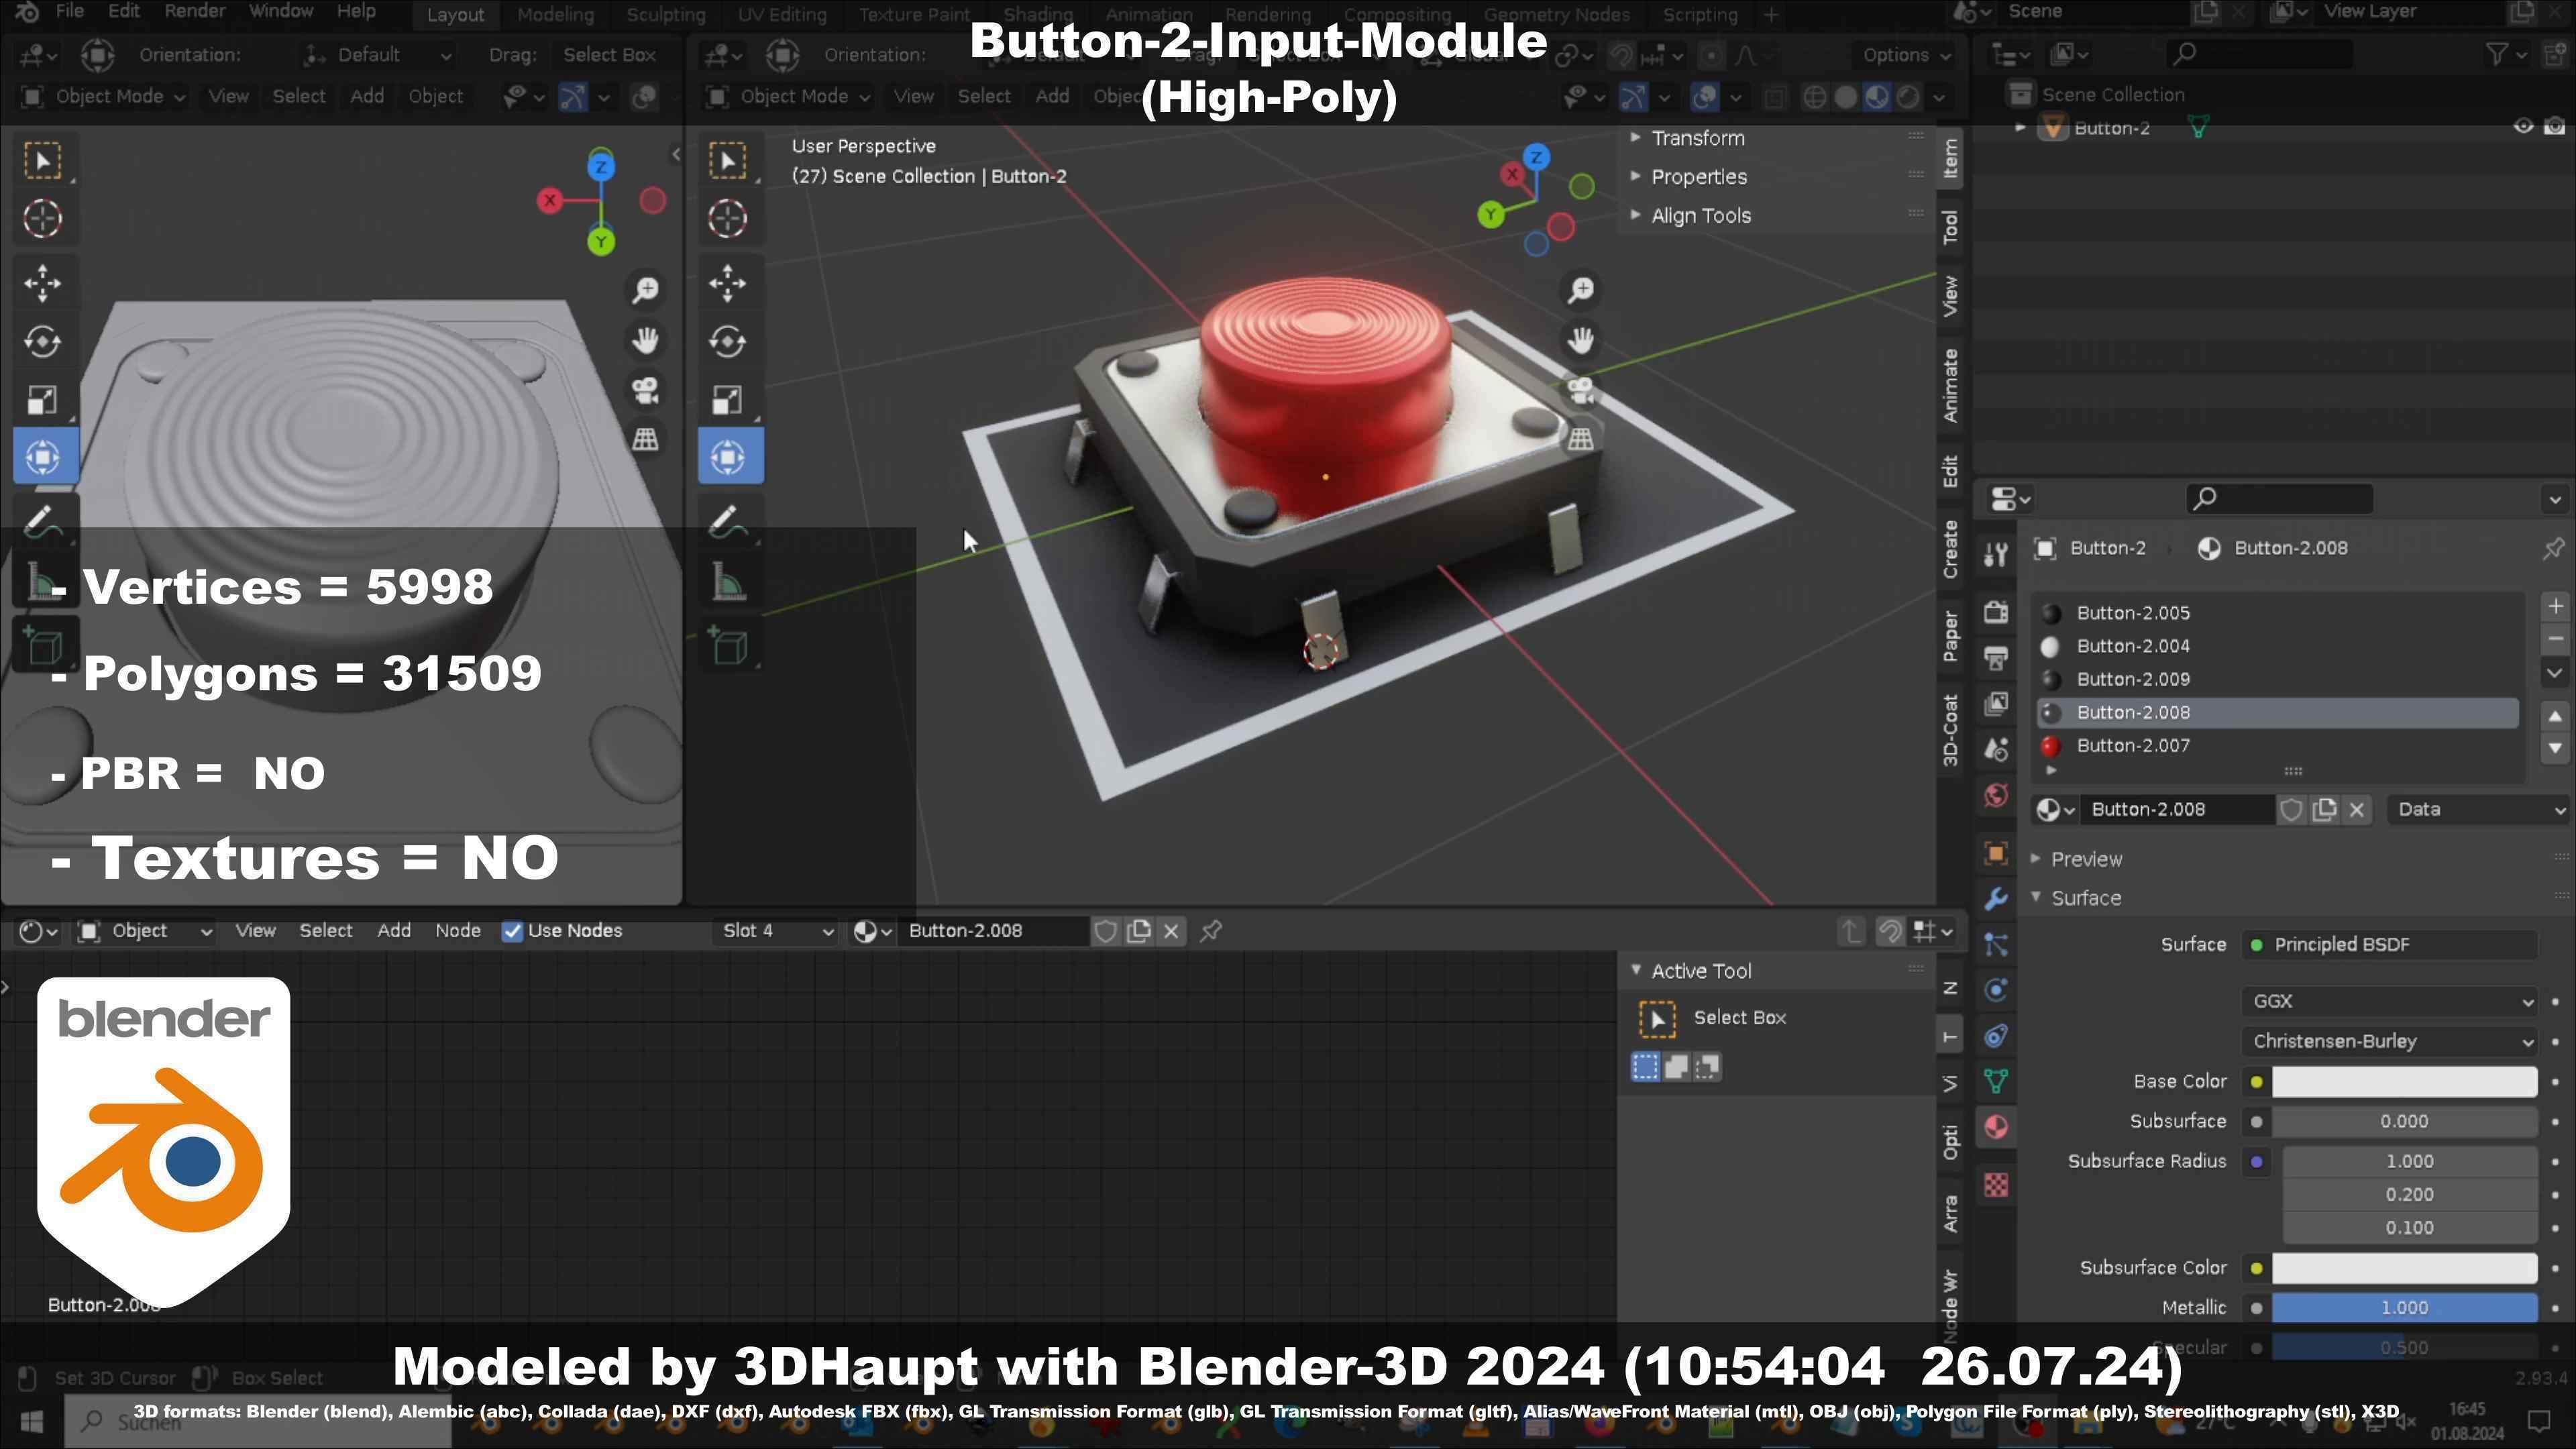
Task: Choose Scale tool in right viewport toolbar
Action: tap(729, 400)
